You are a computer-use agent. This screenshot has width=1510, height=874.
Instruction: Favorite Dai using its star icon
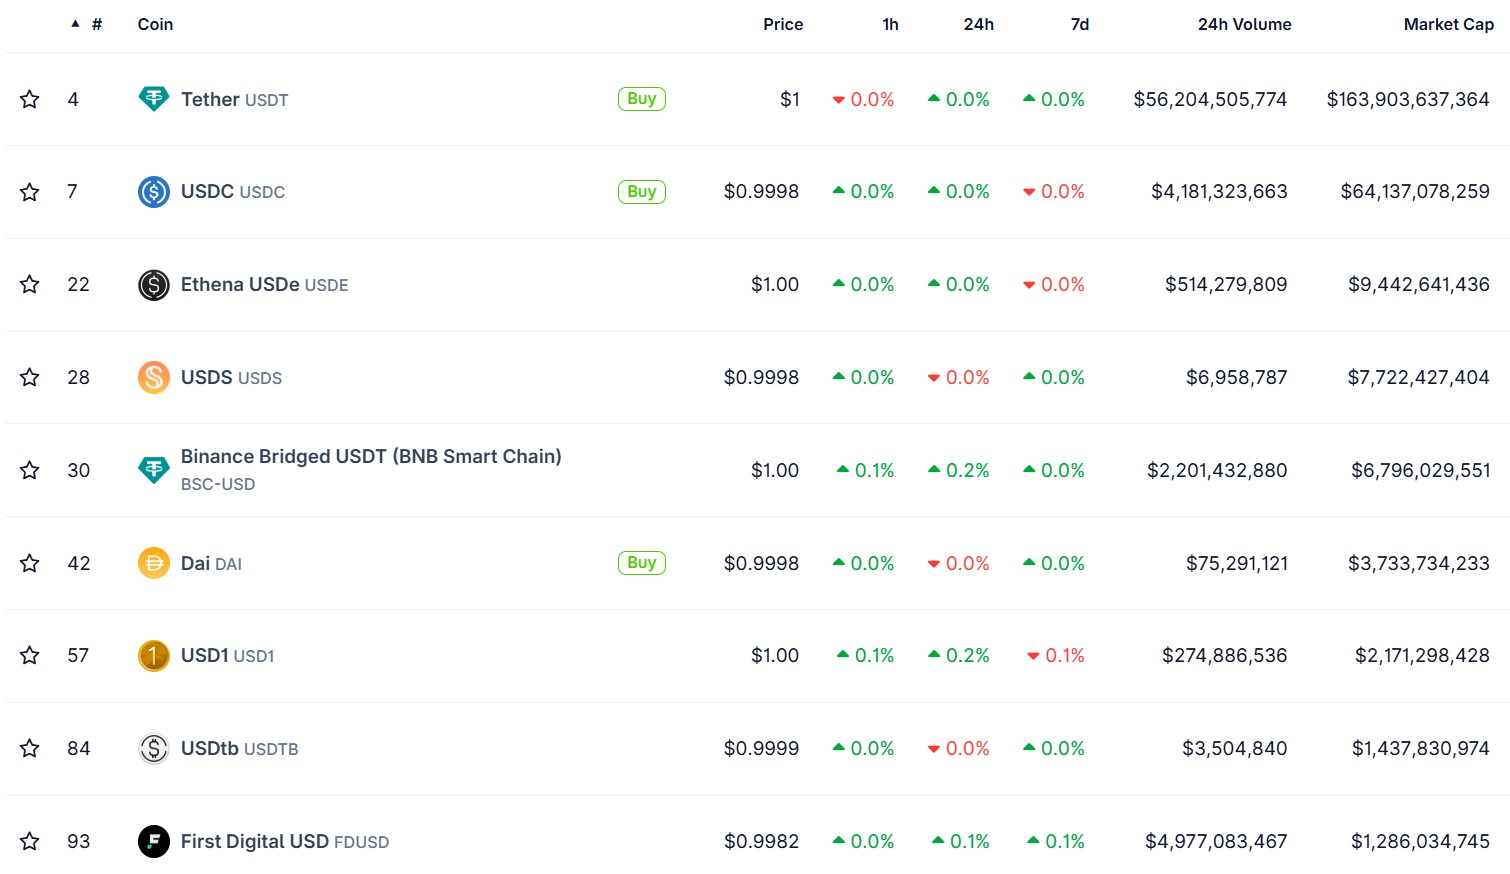pos(29,563)
